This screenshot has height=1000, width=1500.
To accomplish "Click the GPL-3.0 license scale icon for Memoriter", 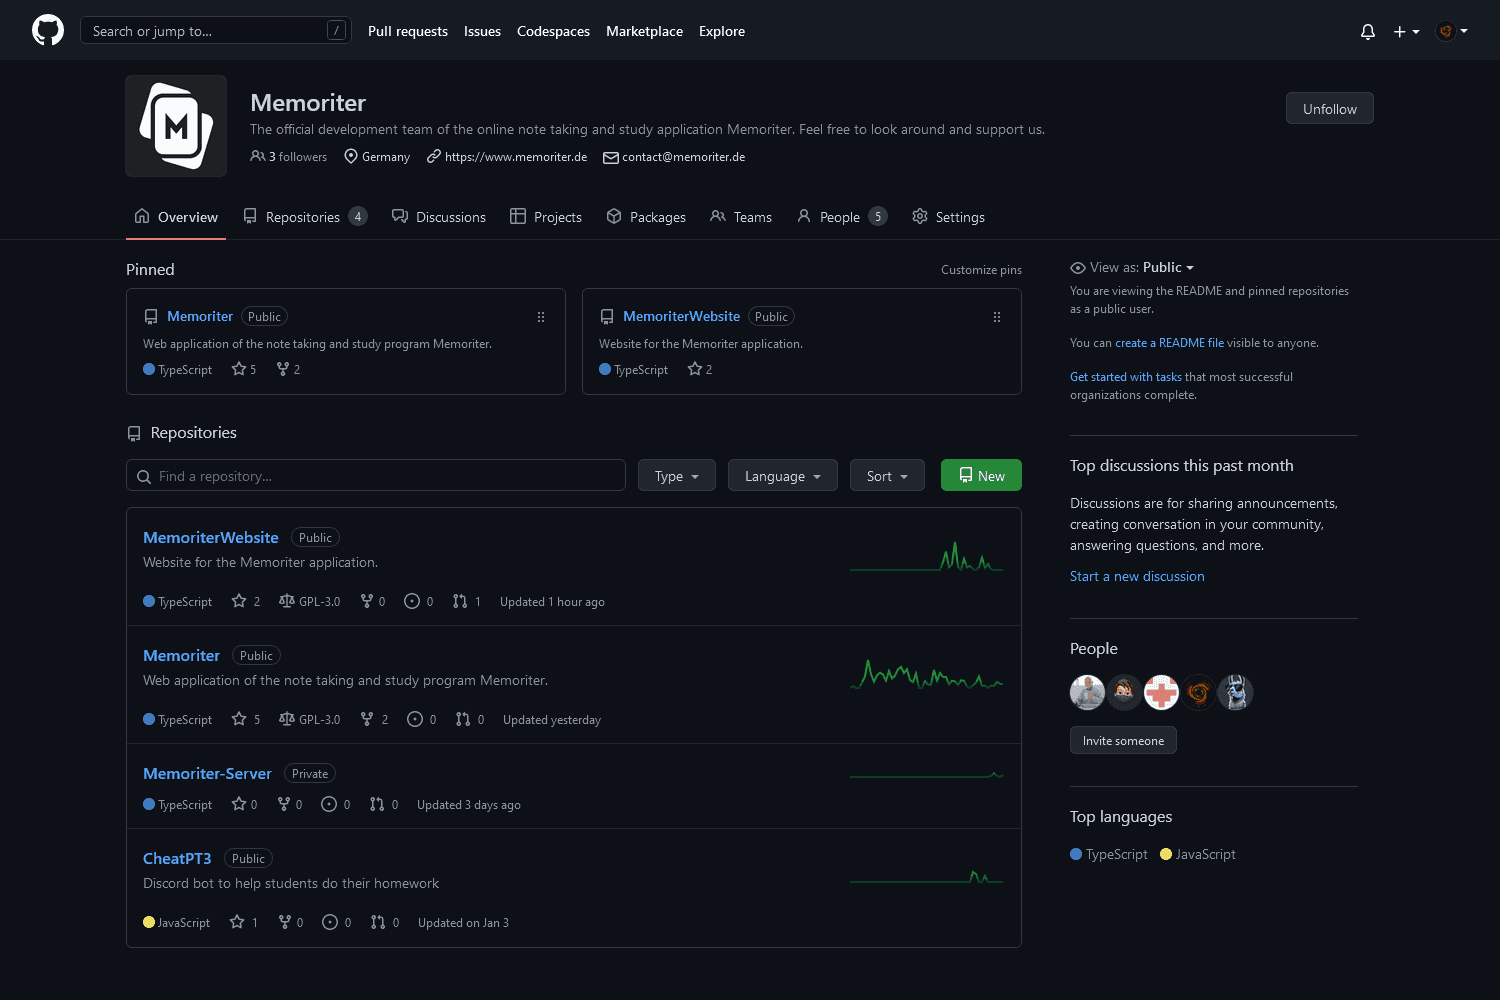I will click(287, 719).
